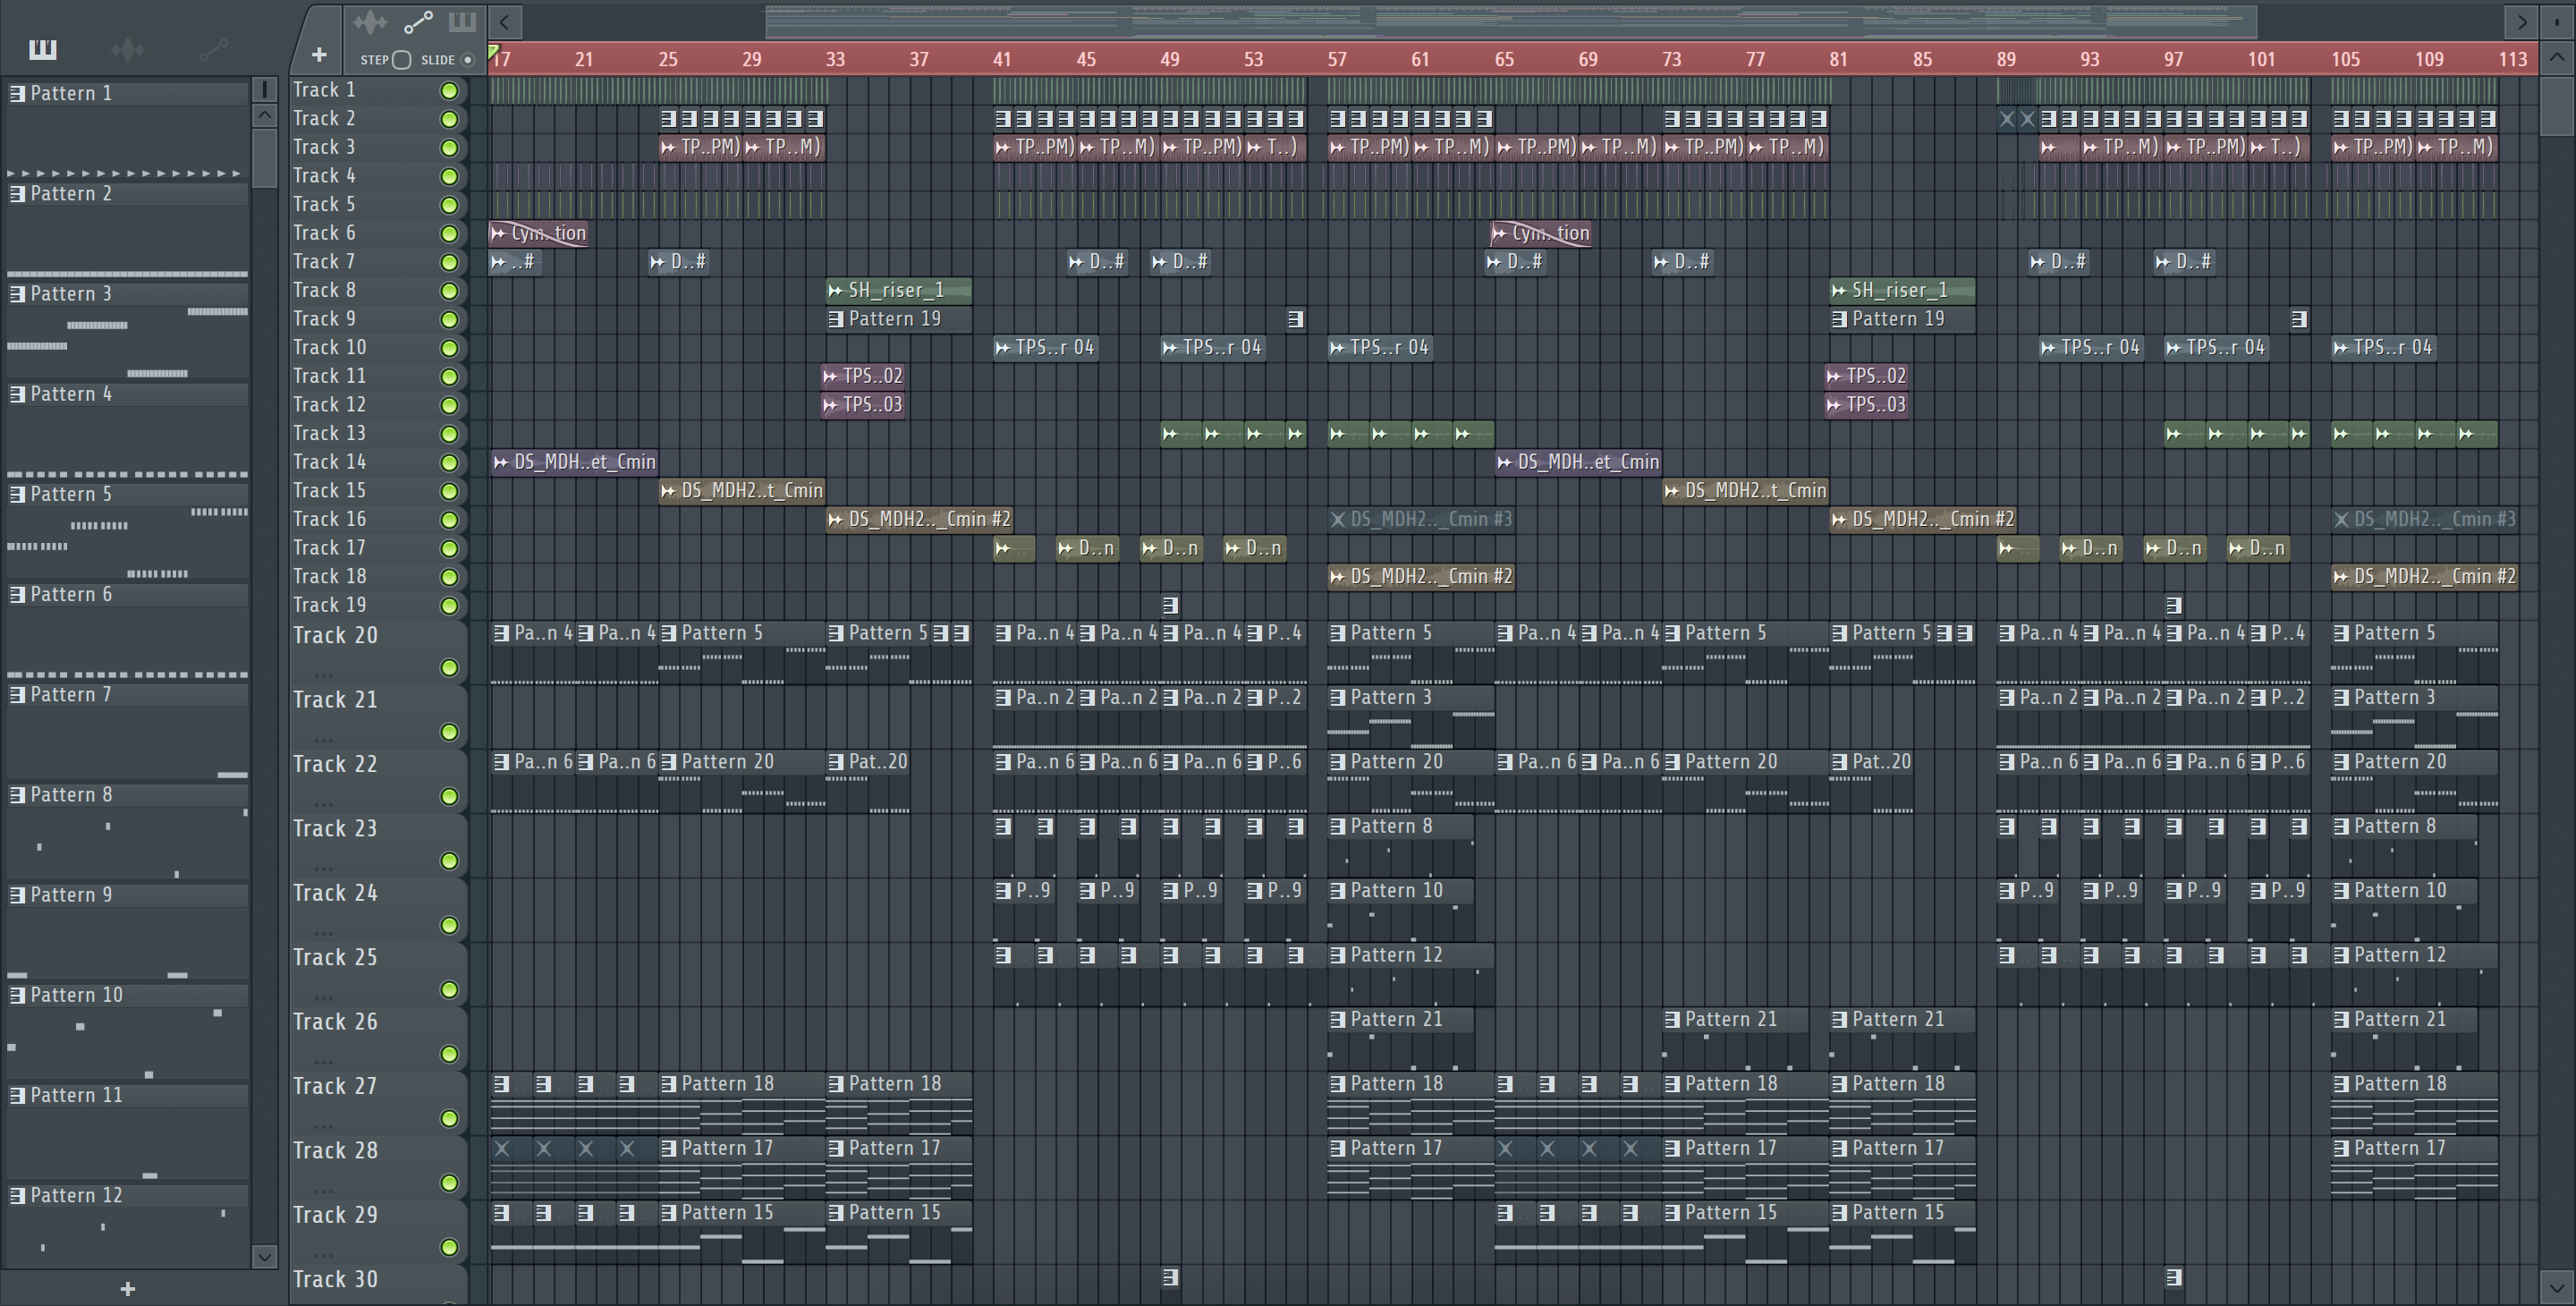Click the piano-roll icon beside Pattern 1
This screenshot has width=2576, height=1306.
(17, 93)
